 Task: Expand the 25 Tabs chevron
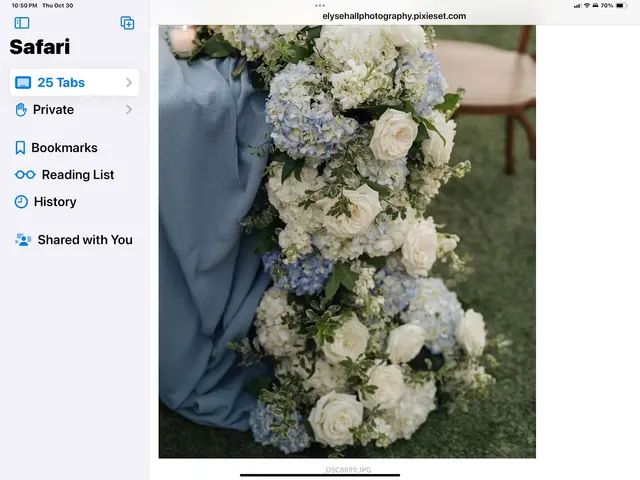click(129, 82)
